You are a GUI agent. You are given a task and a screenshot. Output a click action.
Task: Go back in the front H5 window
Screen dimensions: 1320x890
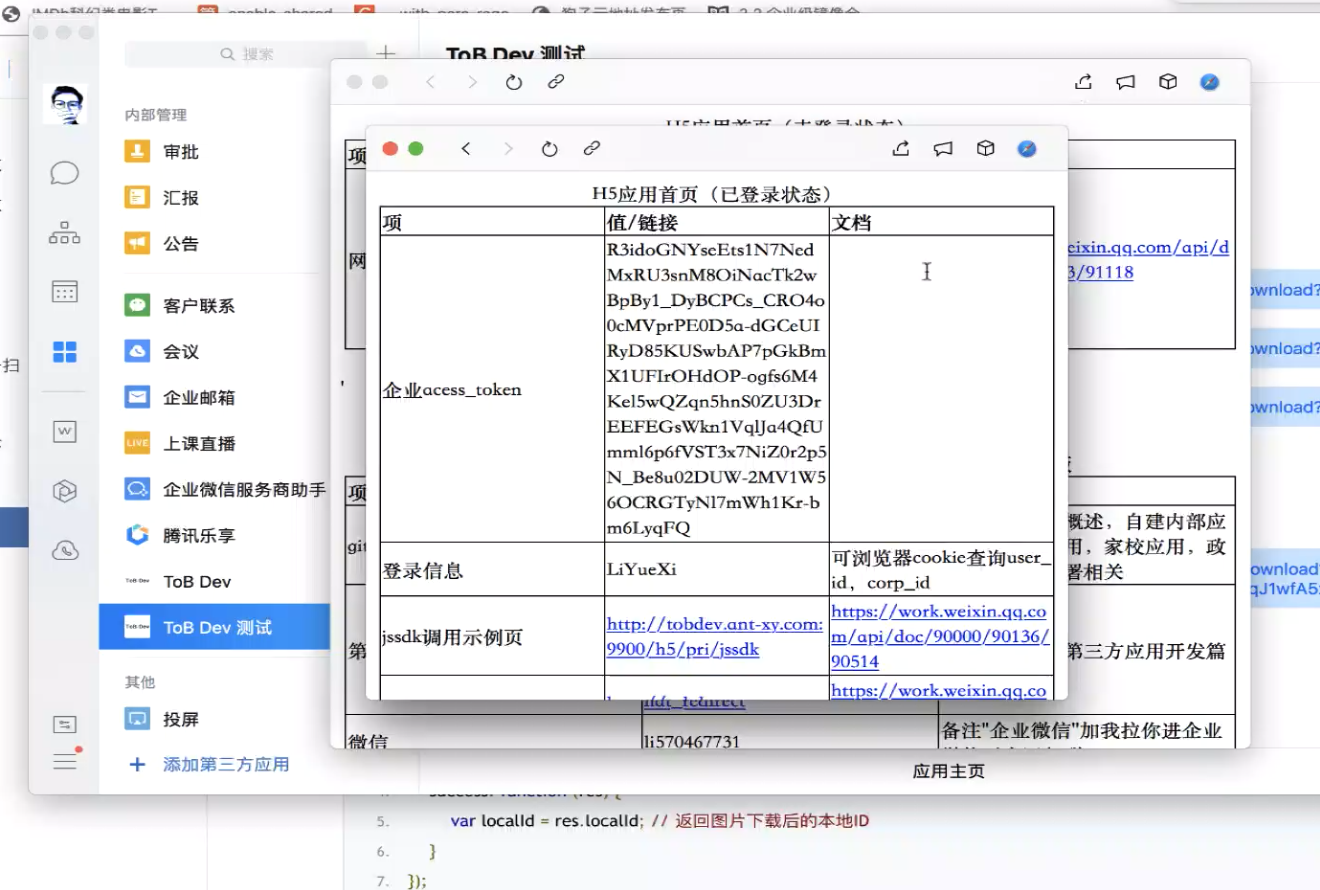466,149
